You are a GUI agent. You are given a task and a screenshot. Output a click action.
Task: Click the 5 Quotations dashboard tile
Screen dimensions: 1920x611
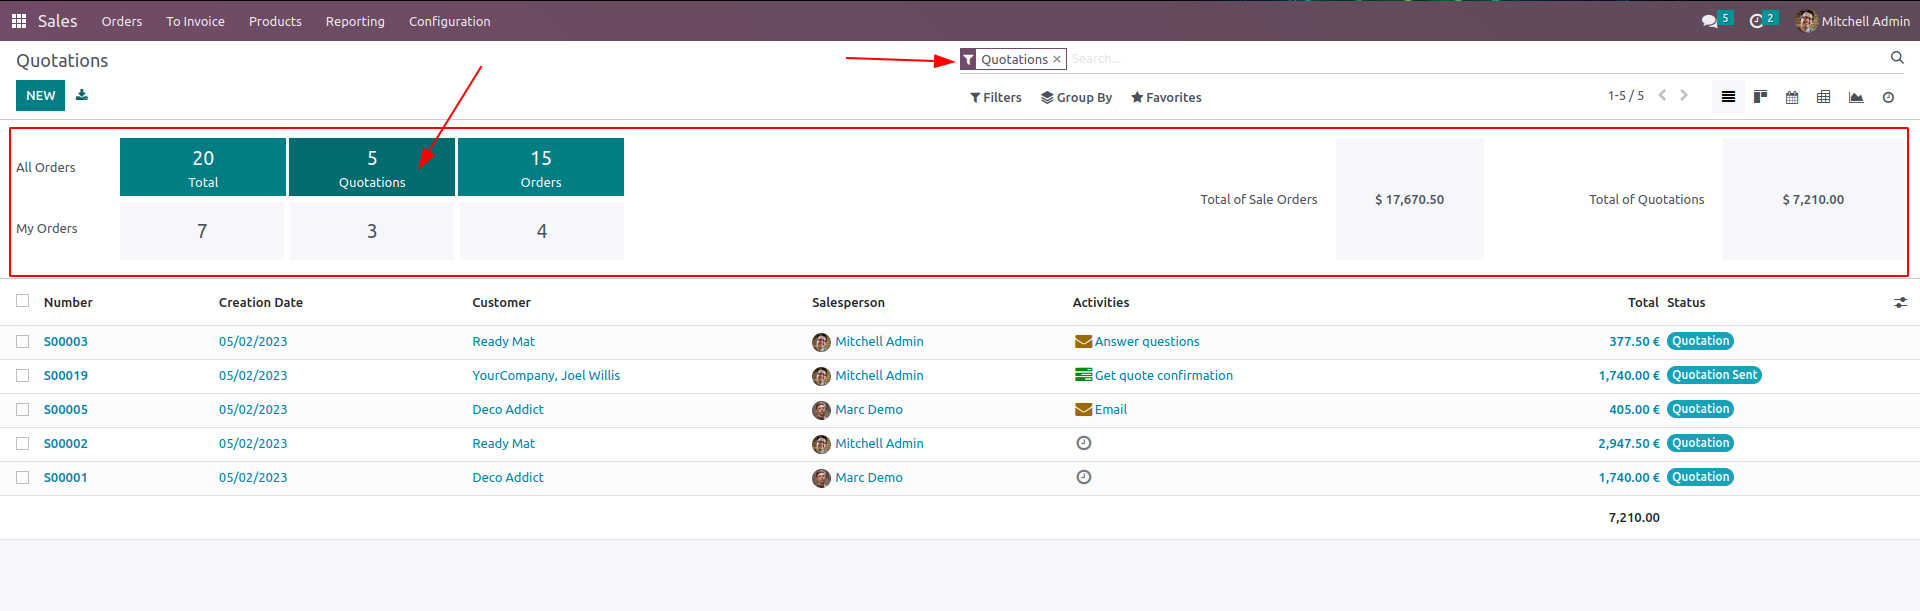click(x=372, y=167)
